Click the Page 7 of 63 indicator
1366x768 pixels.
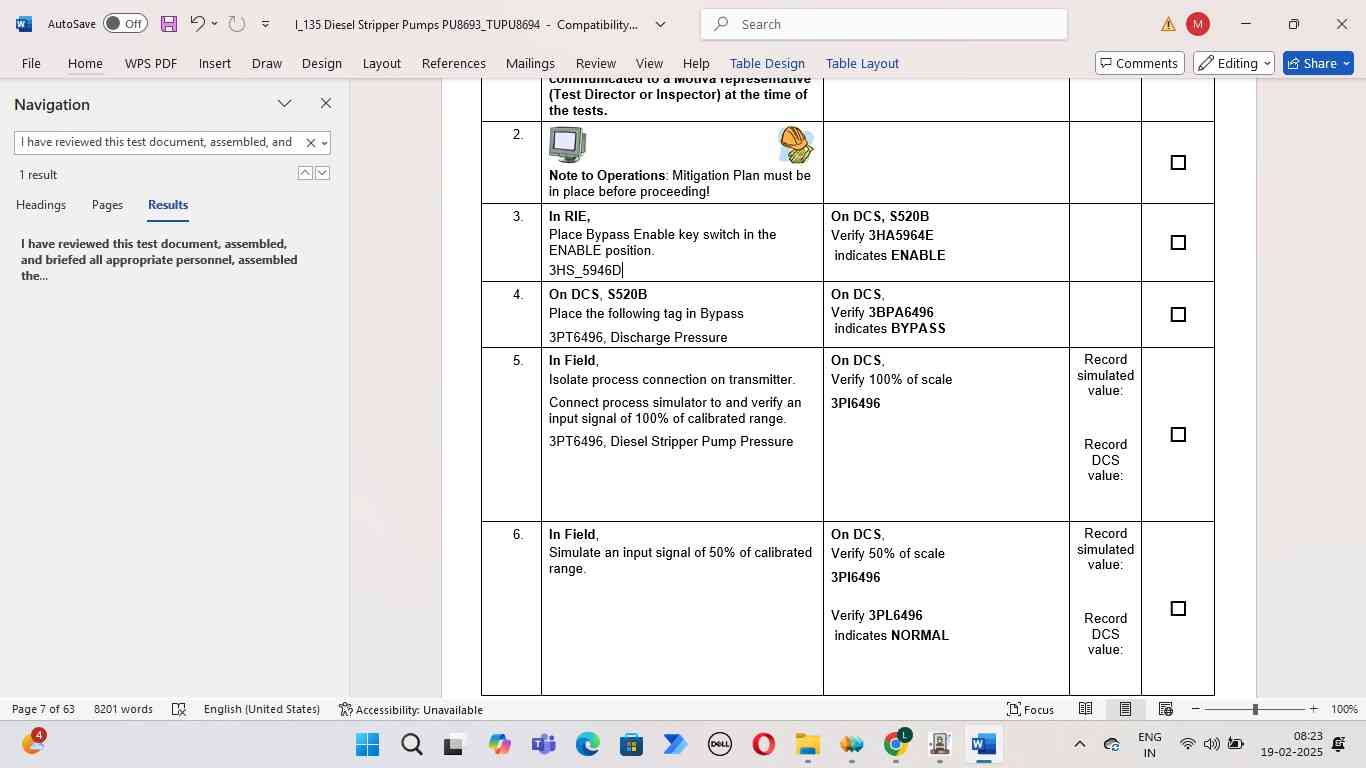pos(43,709)
